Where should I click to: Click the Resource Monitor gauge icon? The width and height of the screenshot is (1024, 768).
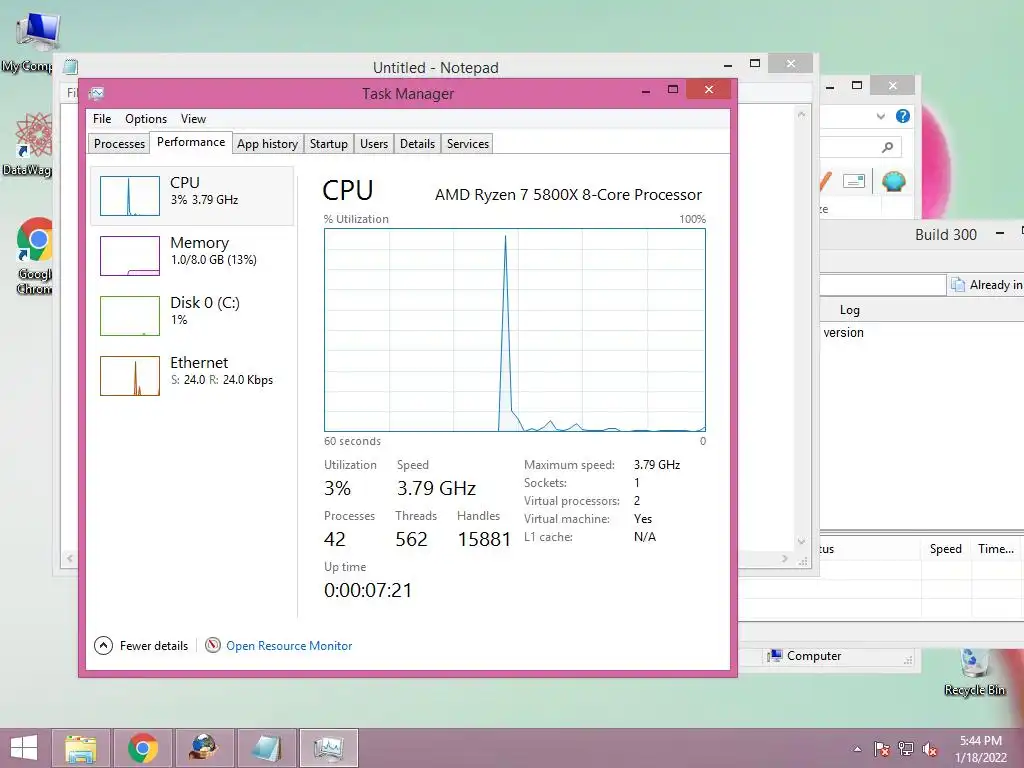coord(212,645)
